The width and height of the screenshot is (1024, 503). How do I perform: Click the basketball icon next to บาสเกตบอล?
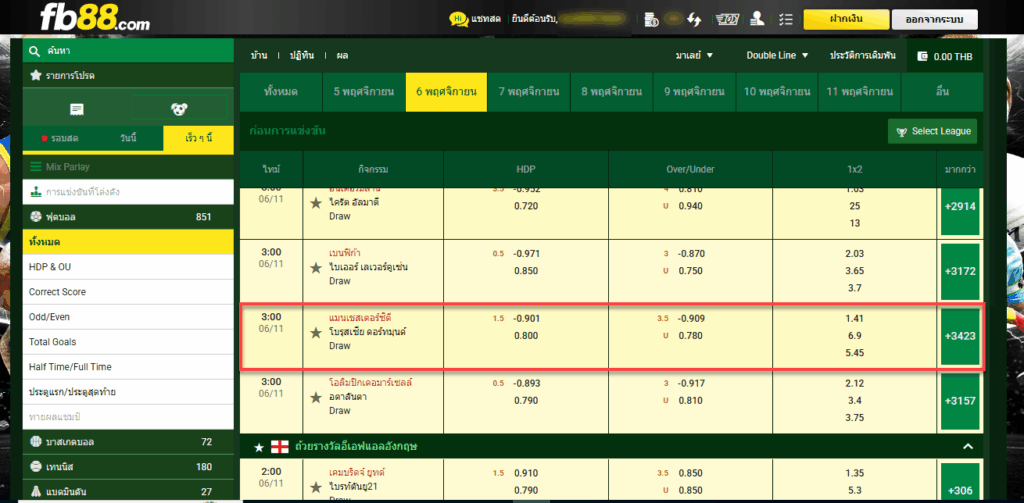pos(36,442)
